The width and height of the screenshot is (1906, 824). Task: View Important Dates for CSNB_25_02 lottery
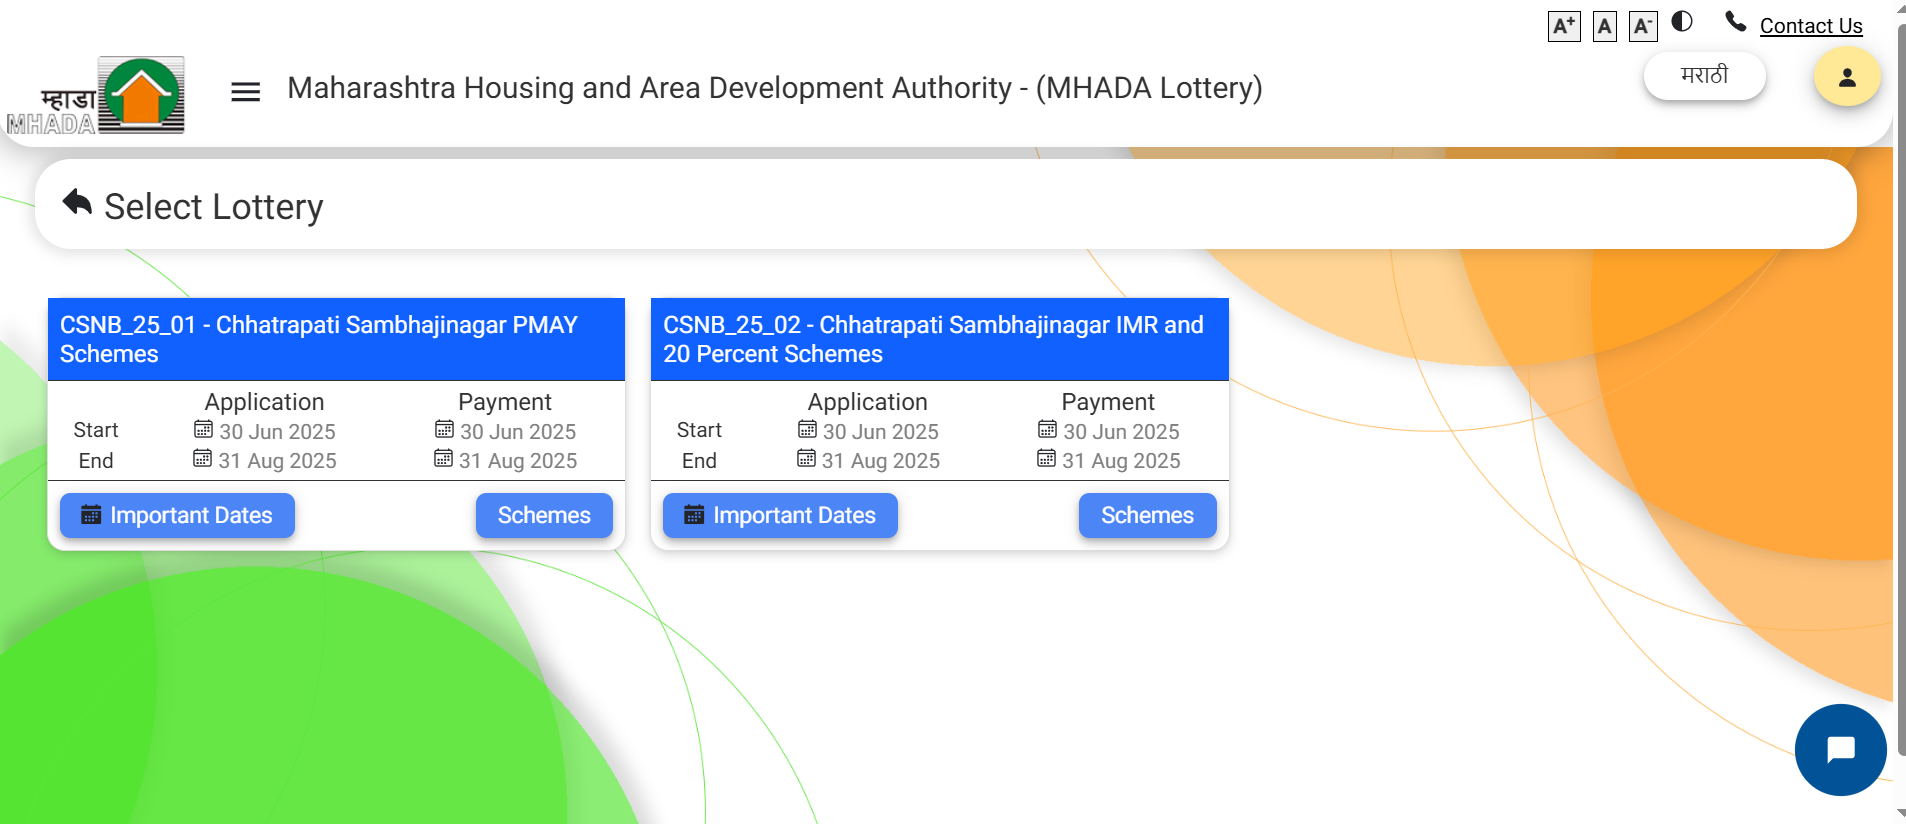click(780, 515)
